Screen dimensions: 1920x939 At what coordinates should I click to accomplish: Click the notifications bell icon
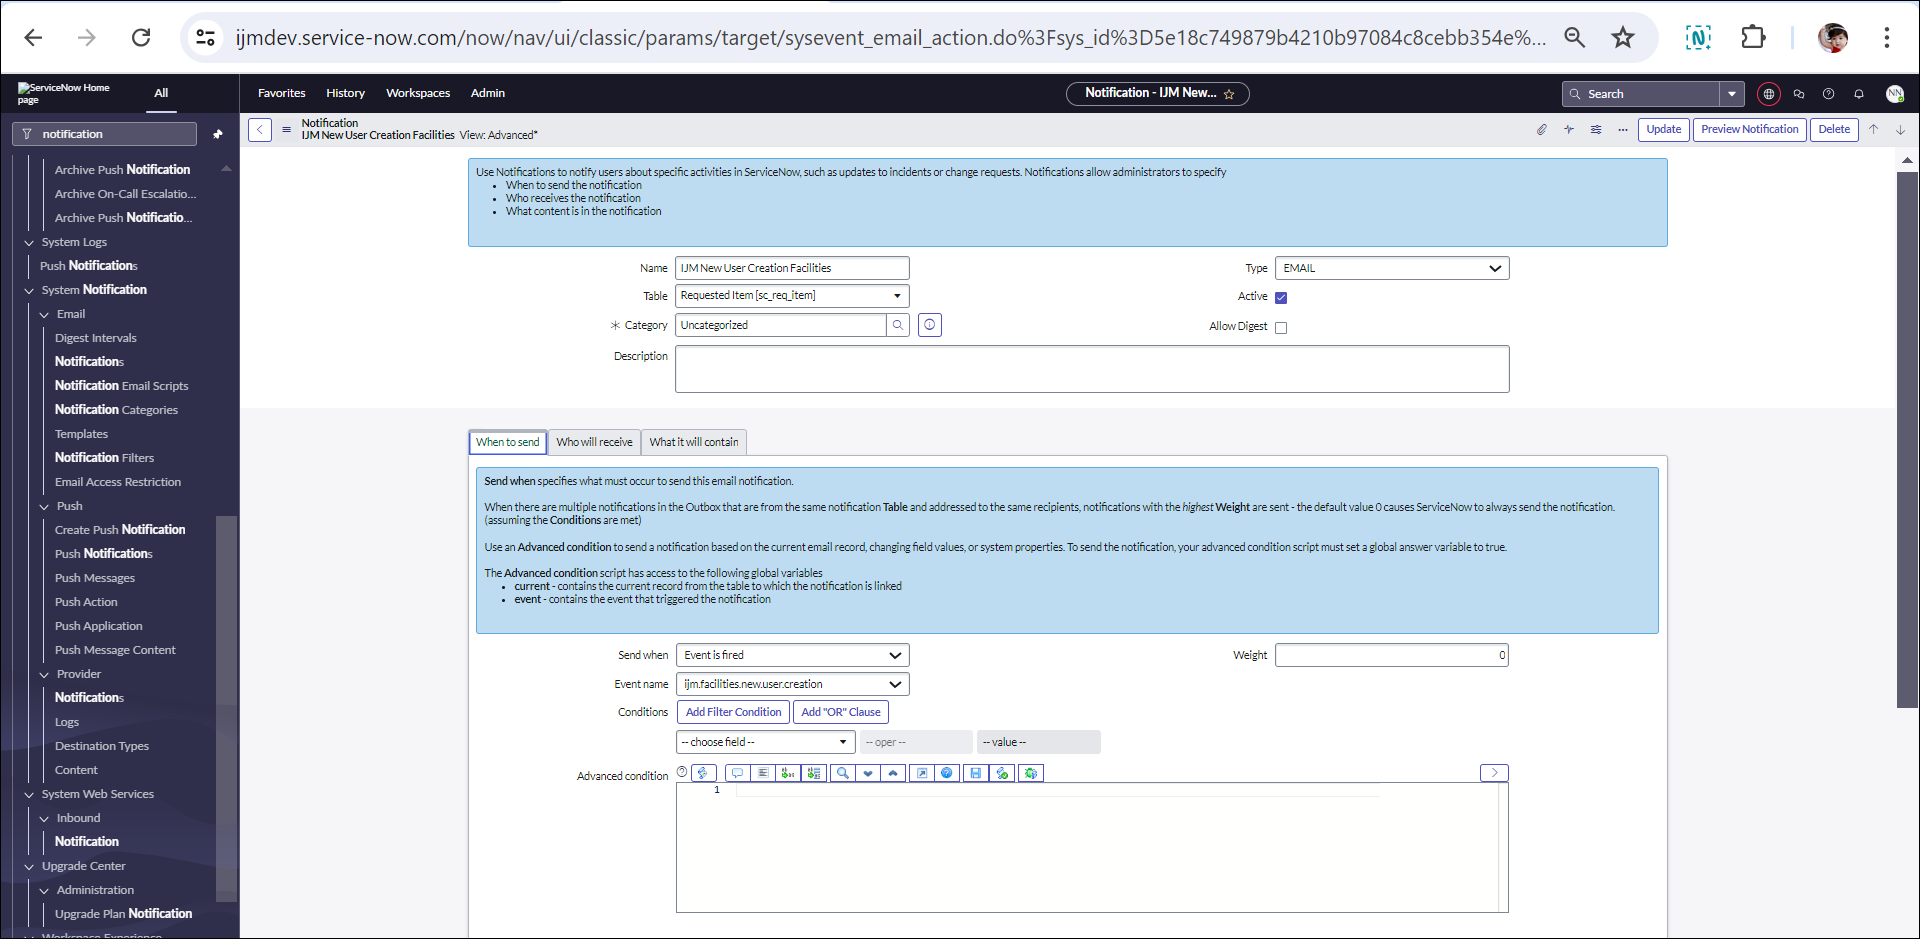point(1859,94)
